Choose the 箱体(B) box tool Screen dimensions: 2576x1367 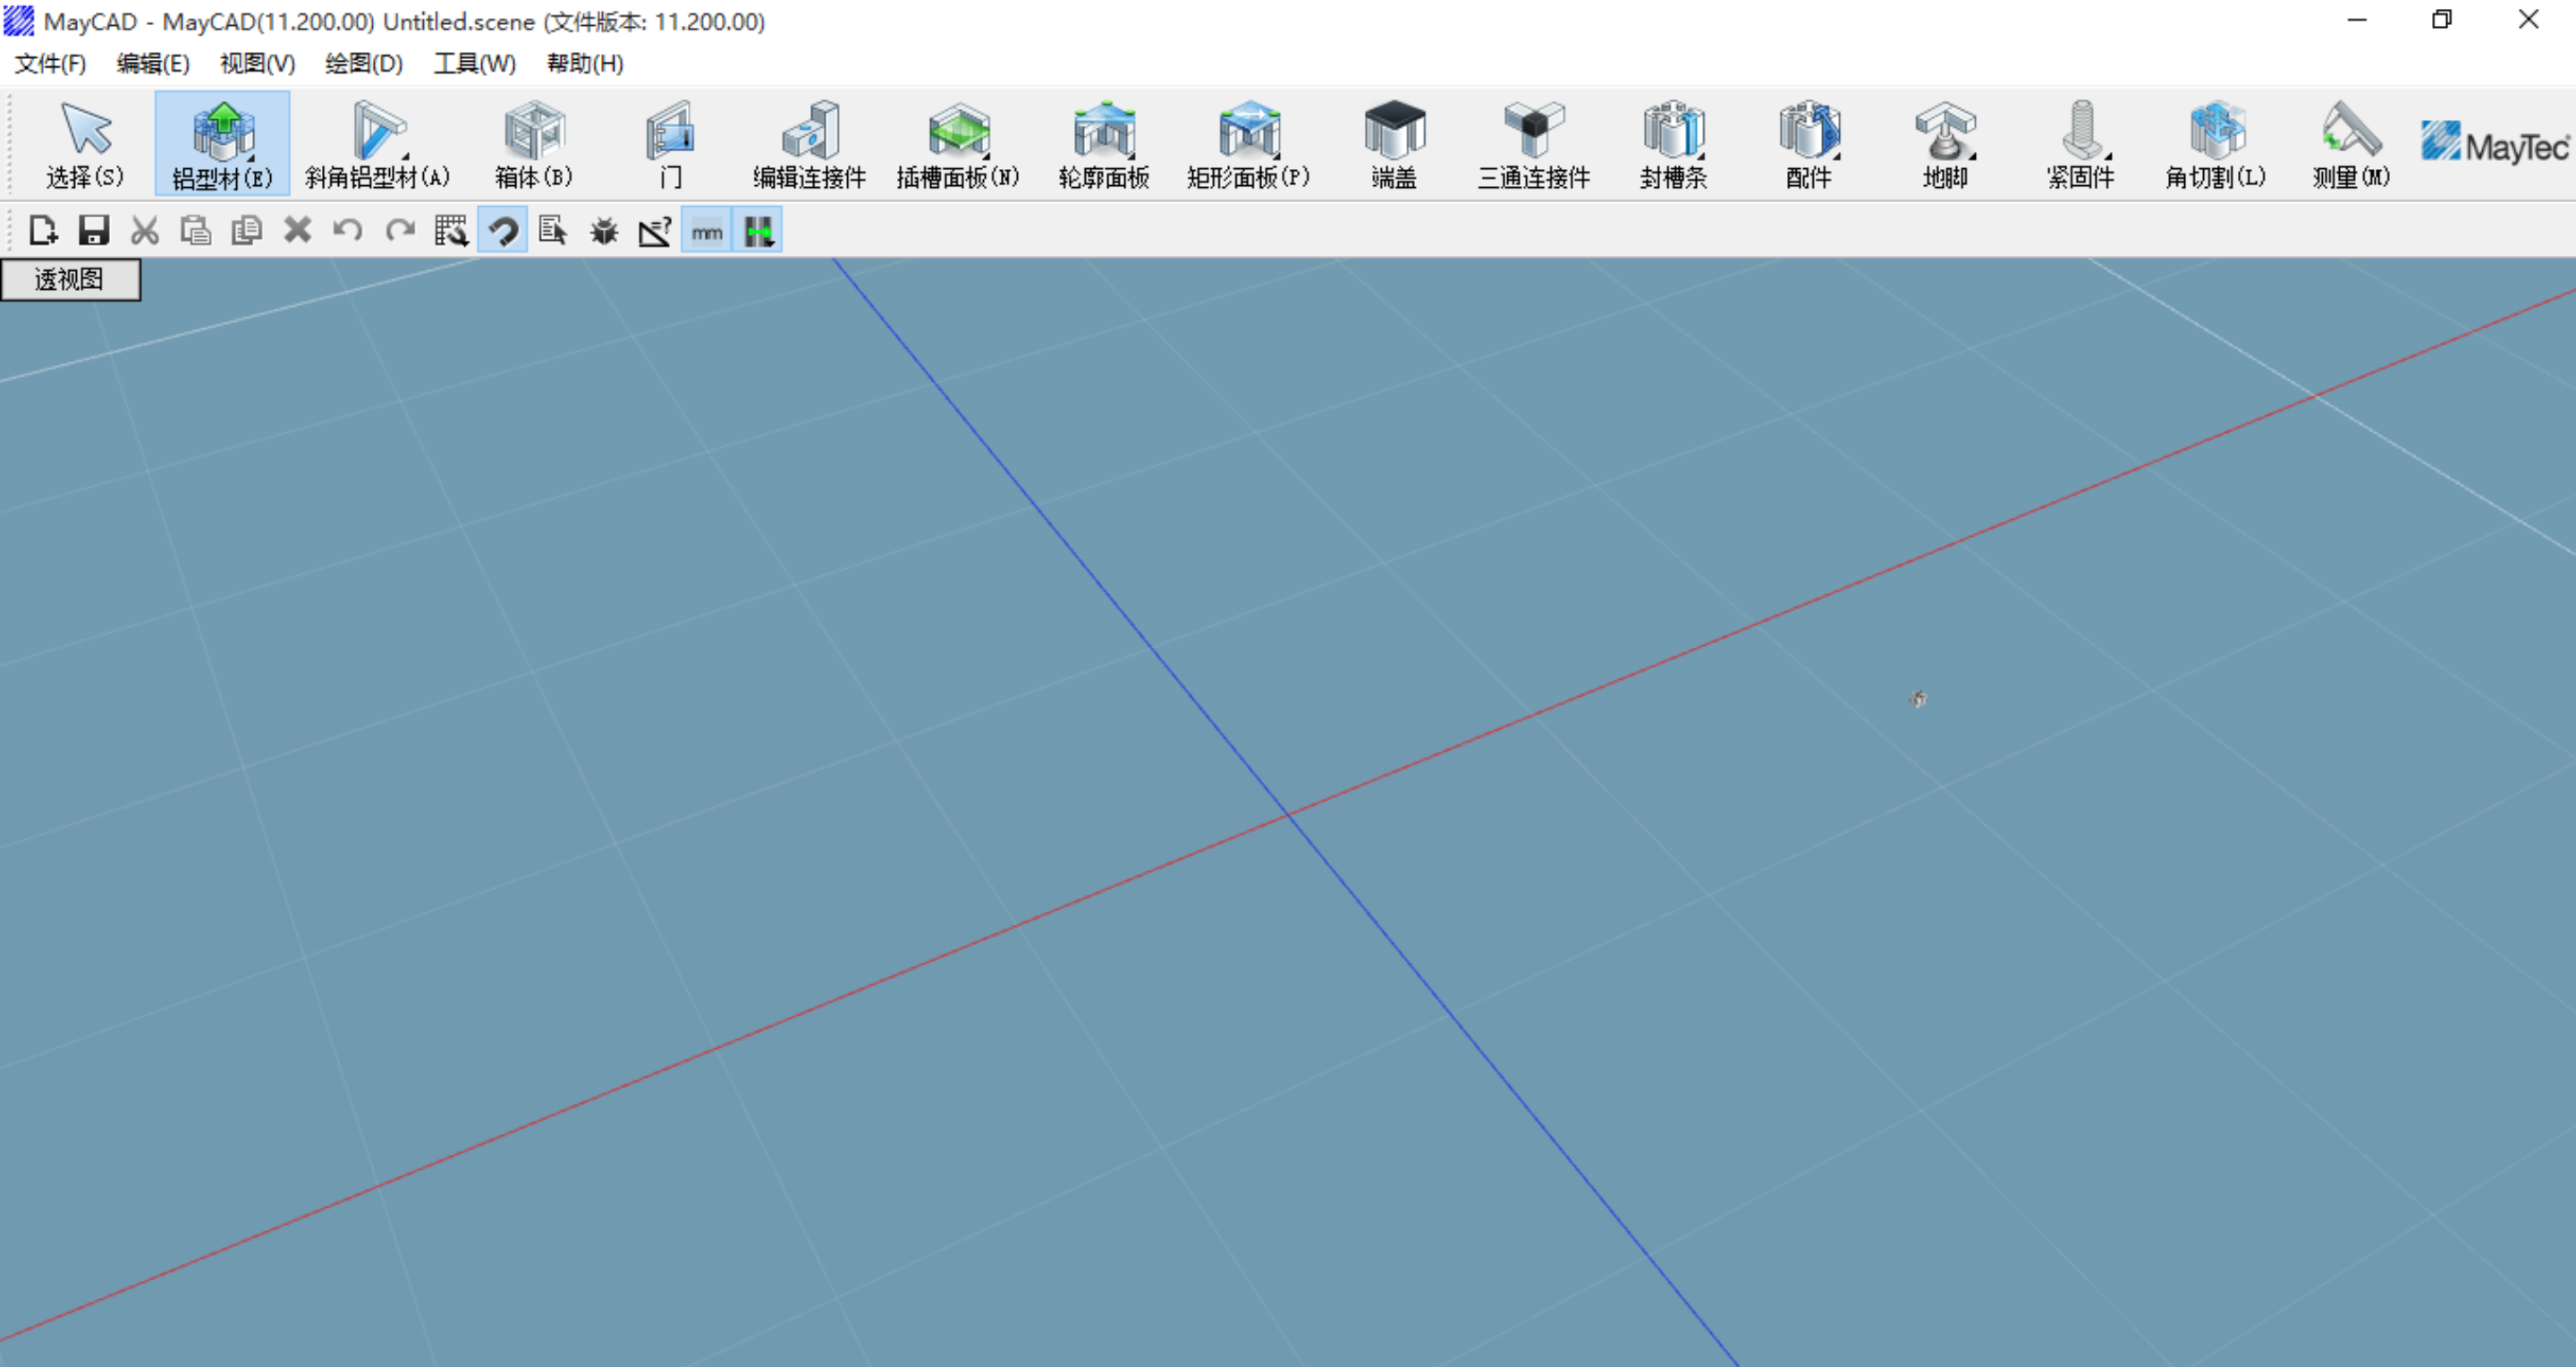click(534, 144)
